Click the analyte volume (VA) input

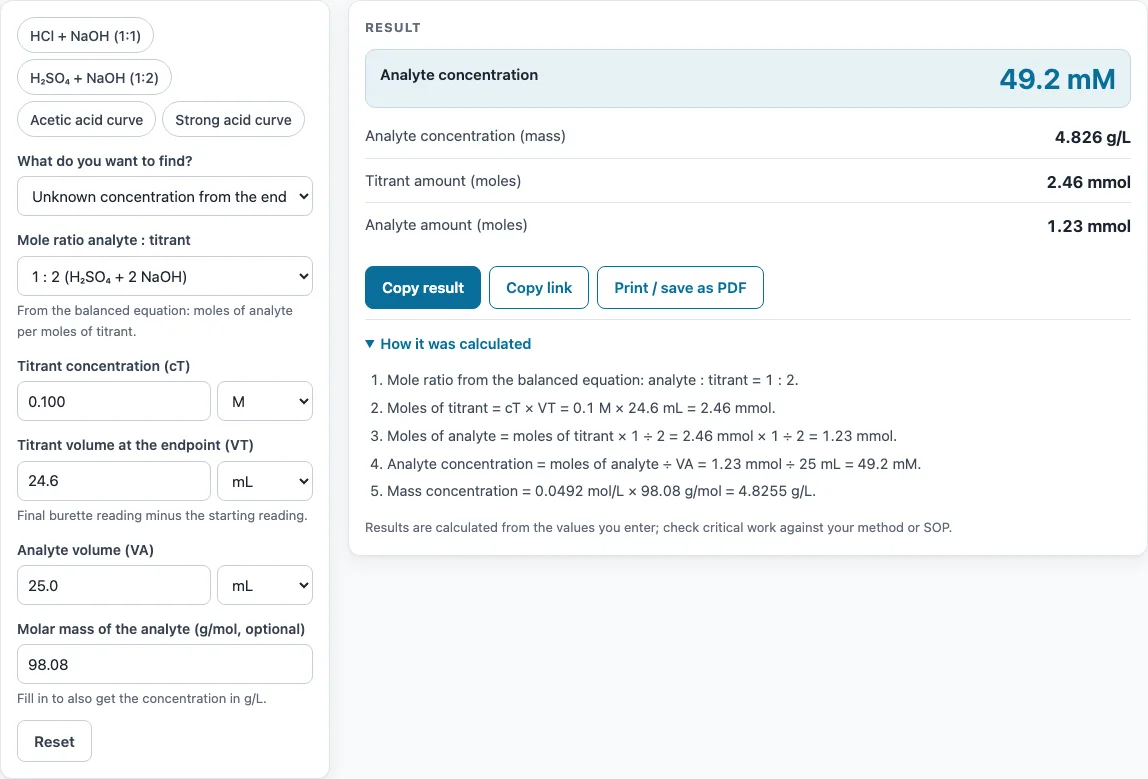point(113,585)
